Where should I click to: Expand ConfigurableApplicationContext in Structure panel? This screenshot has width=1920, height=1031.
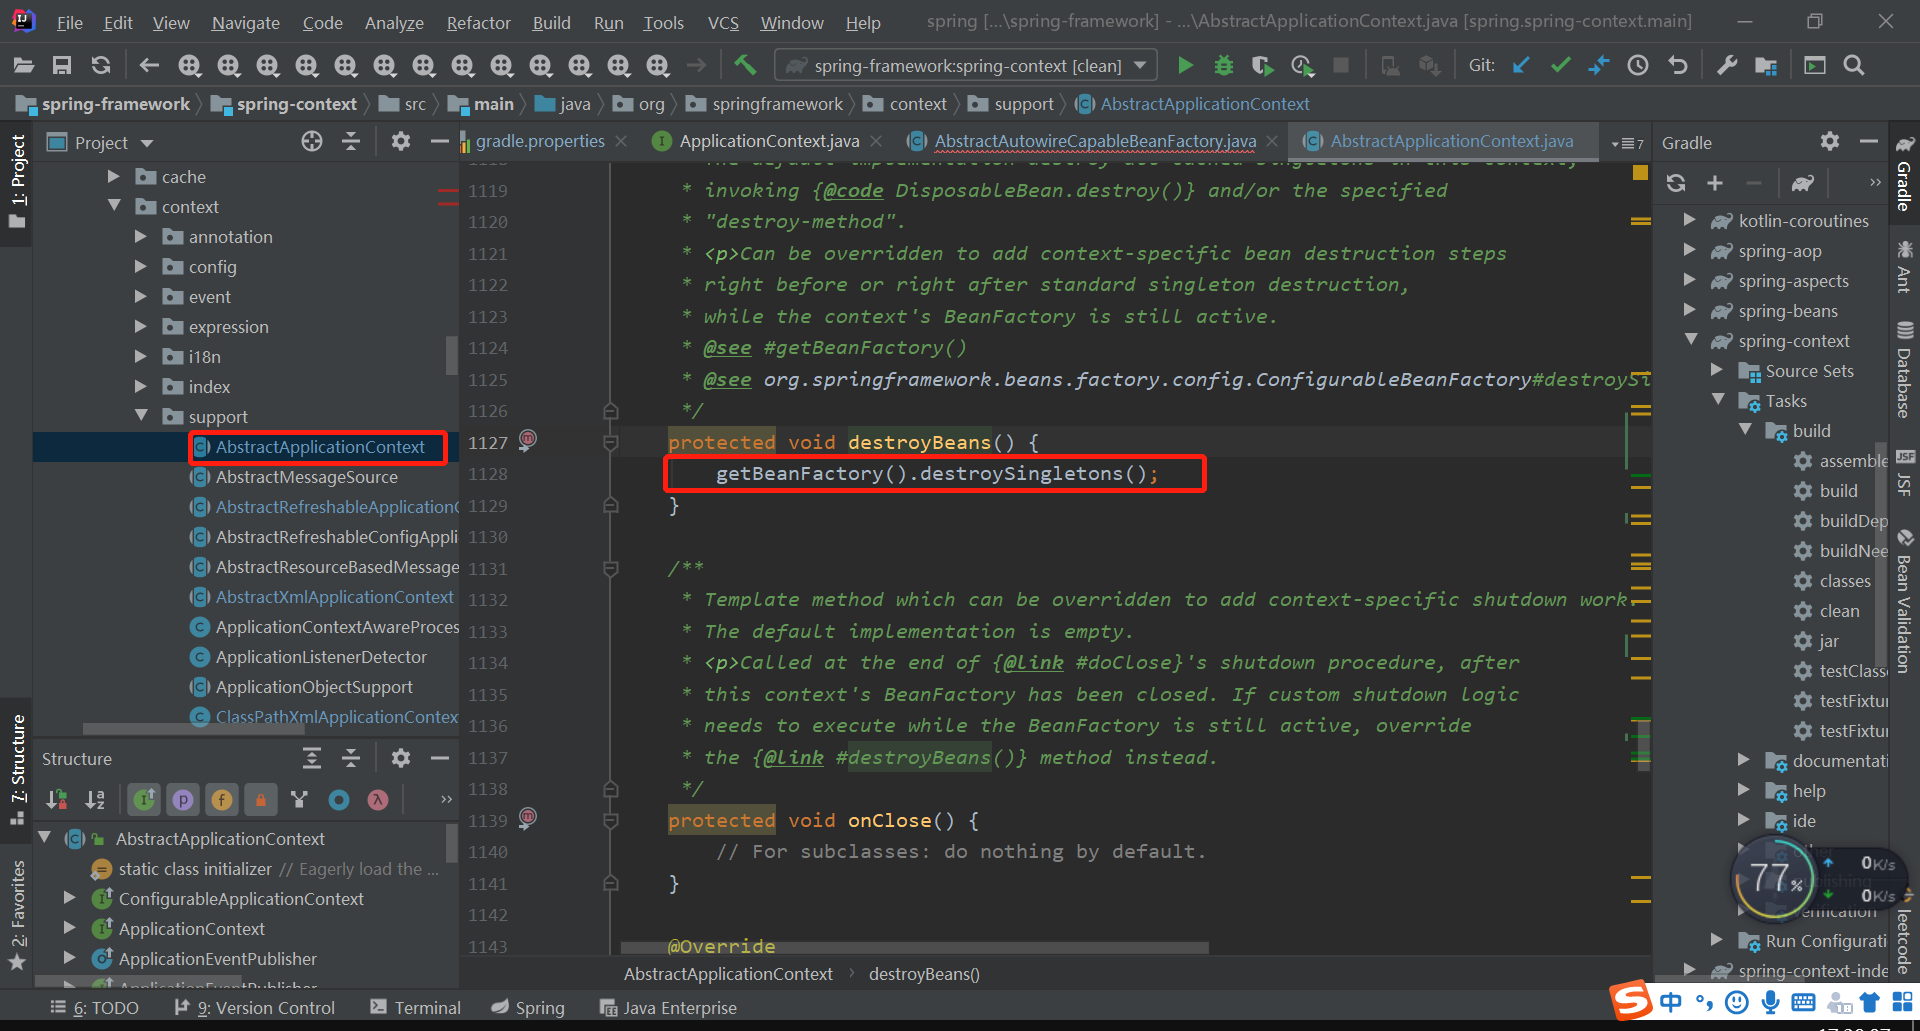pyautogui.click(x=69, y=898)
